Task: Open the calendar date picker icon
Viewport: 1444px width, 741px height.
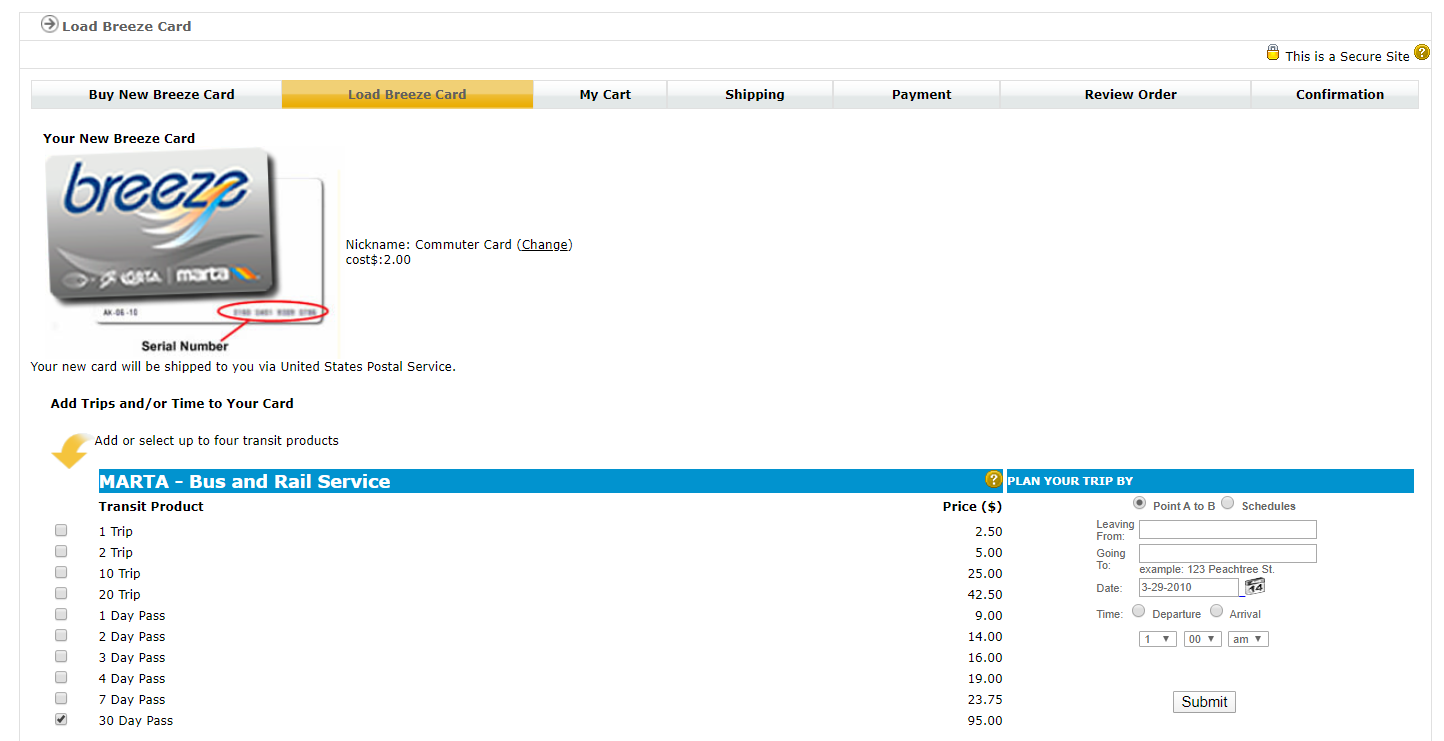Action: 1255,586
